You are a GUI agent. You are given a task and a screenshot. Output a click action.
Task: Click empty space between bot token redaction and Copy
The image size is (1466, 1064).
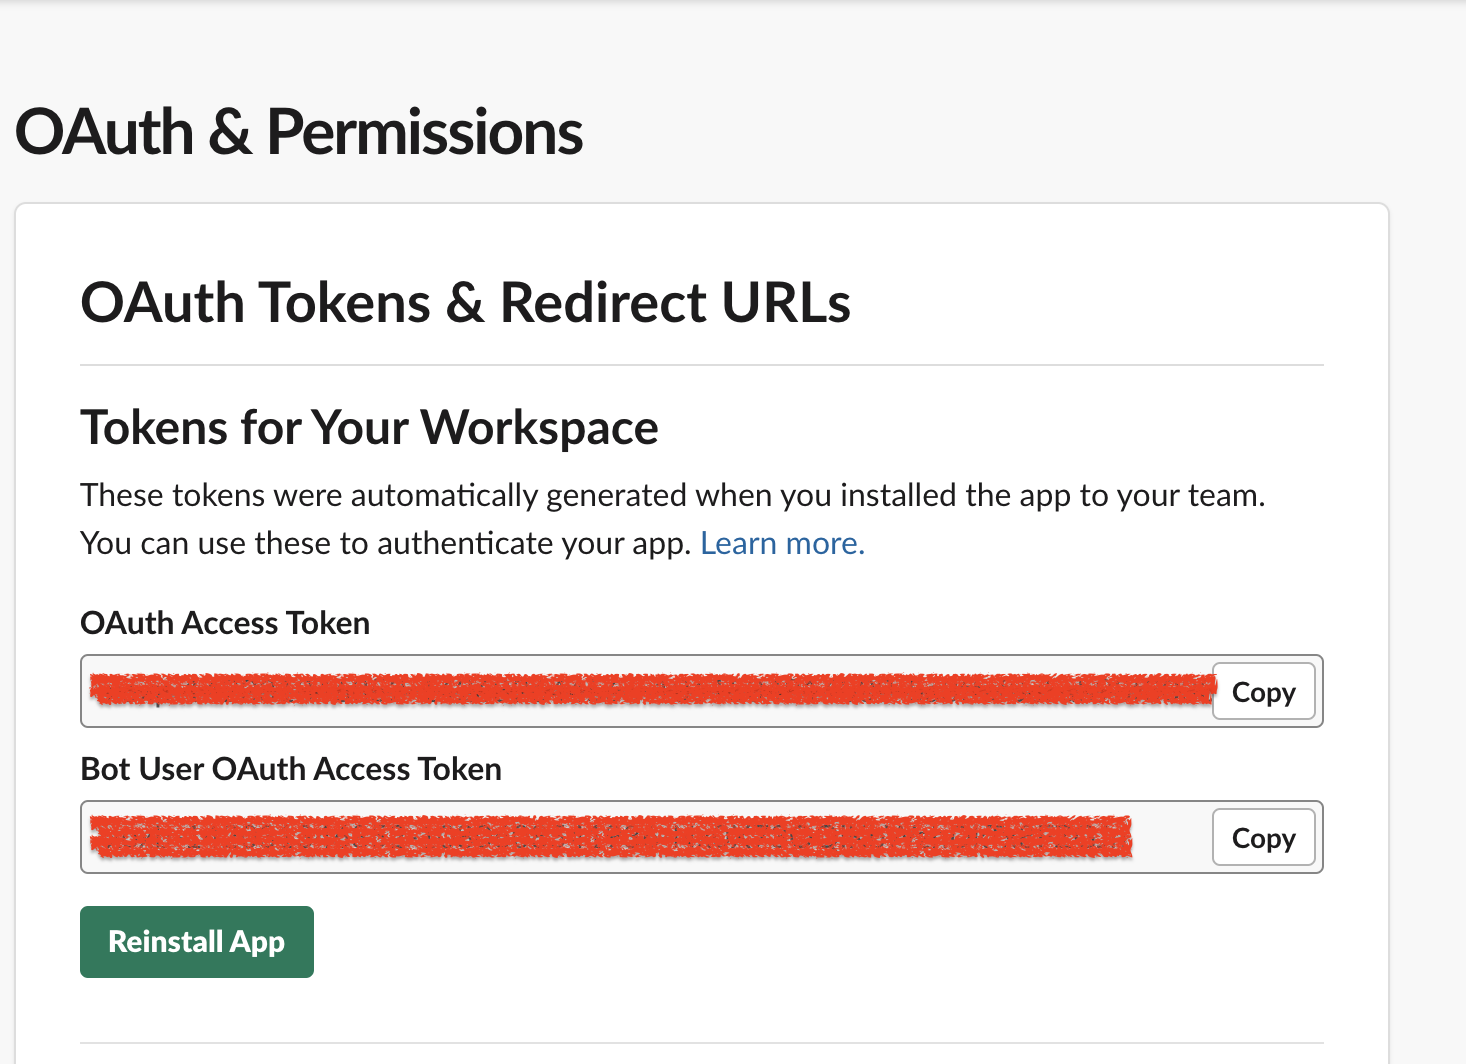(x=1172, y=838)
